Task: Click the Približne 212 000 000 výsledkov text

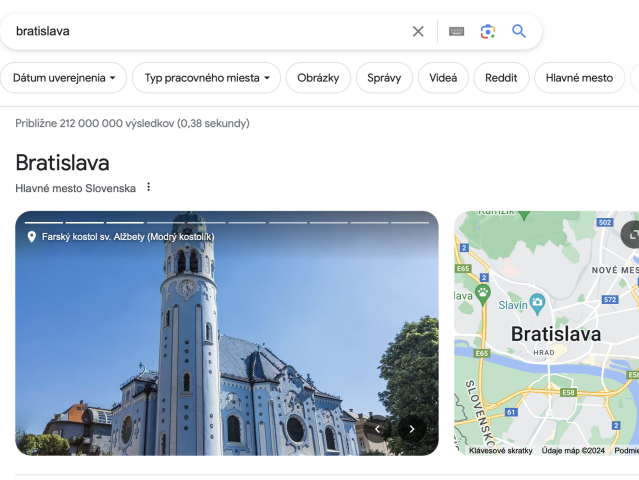Action: click(x=132, y=123)
